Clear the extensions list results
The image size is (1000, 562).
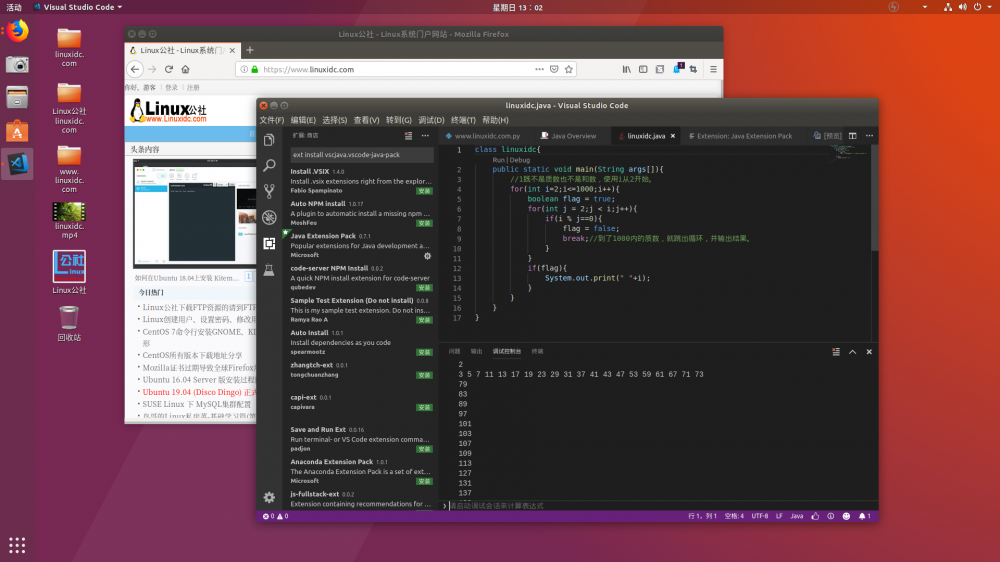[x=408, y=136]
